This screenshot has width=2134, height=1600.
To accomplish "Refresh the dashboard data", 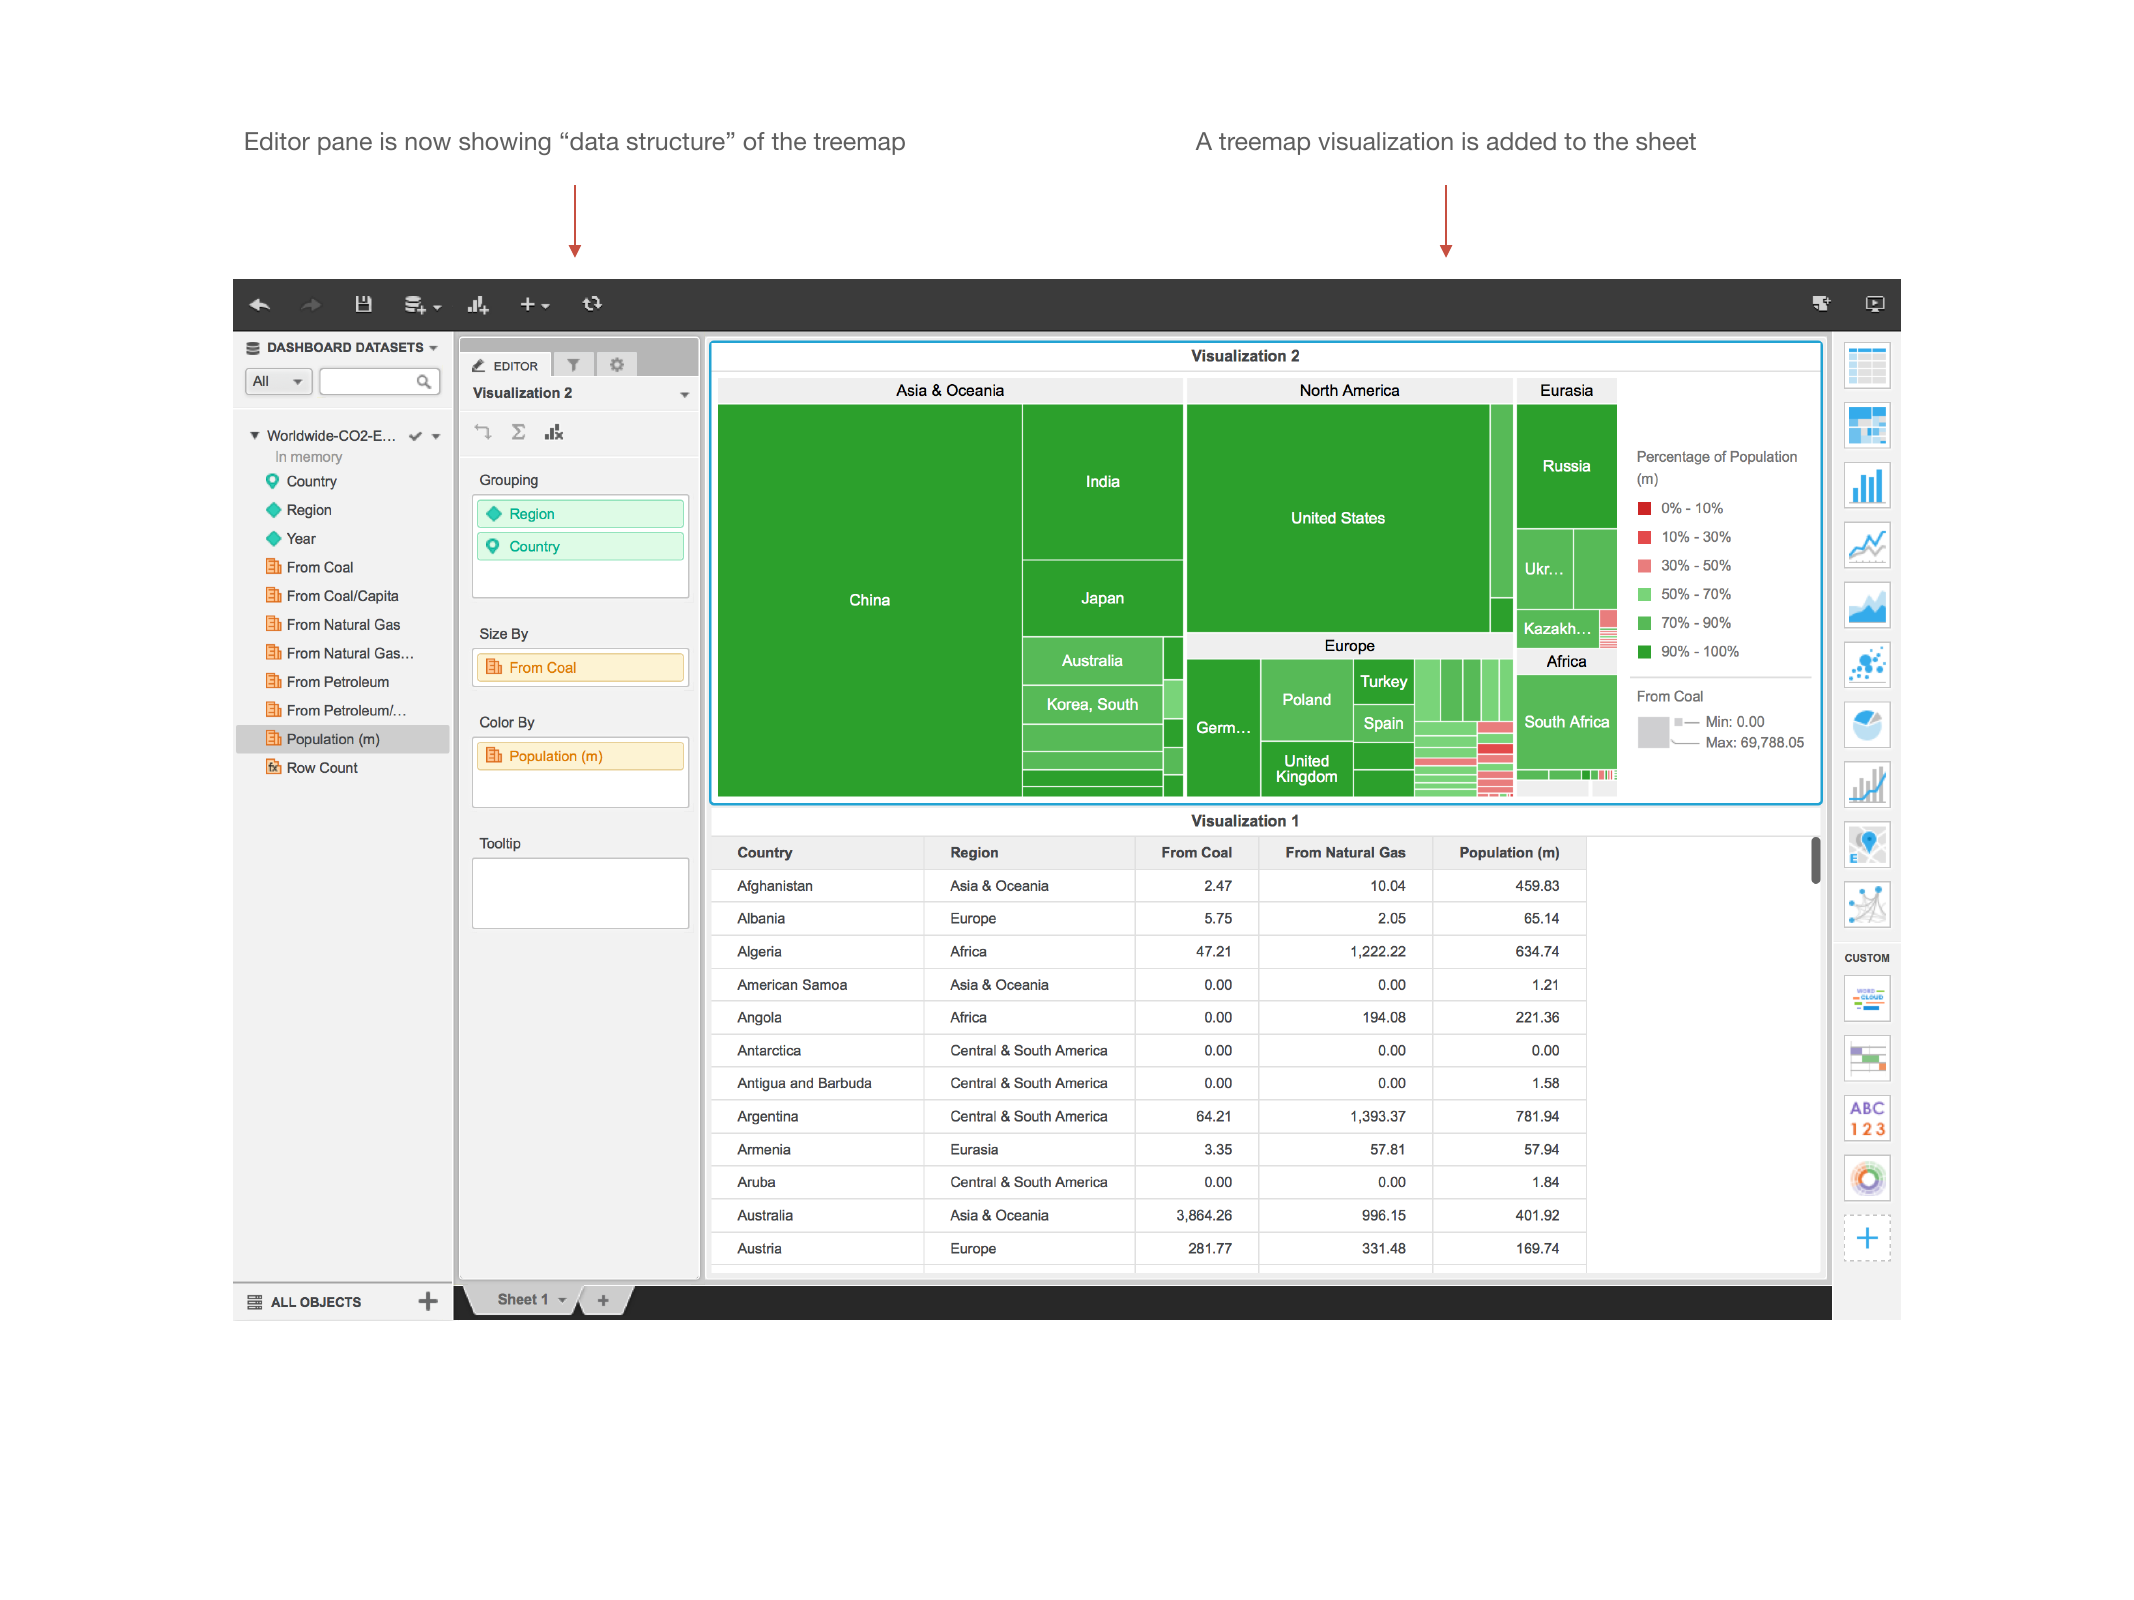I will coord(592,303).
